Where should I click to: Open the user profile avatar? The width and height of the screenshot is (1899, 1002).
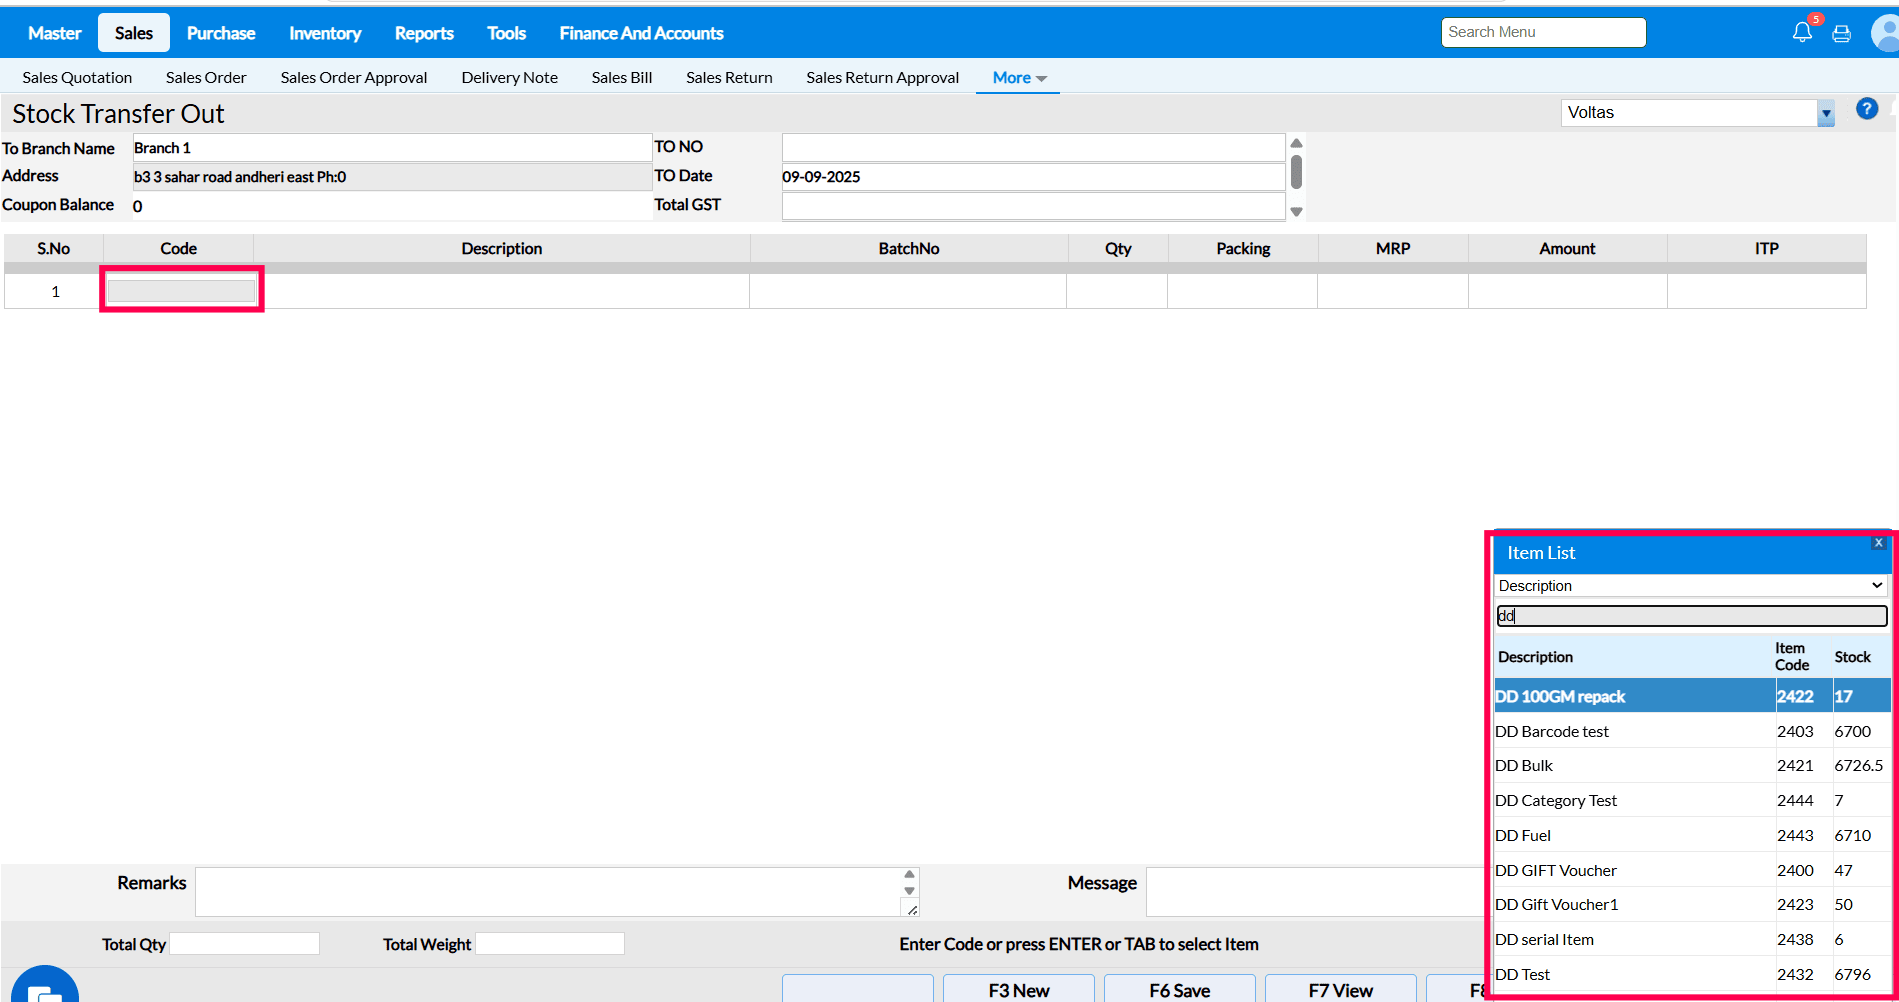(x=1885, y=33)
